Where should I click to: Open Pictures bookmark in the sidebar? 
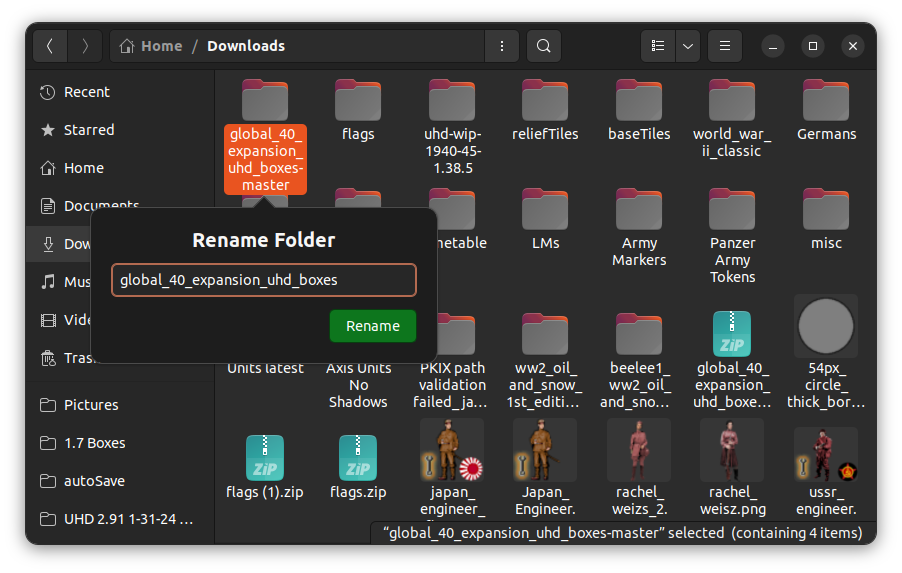[x=120, y=405]
